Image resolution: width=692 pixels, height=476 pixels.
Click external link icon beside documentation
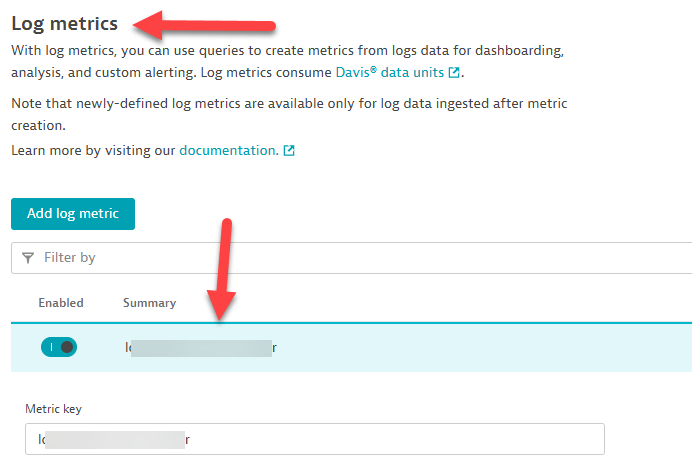coord(290,151)
